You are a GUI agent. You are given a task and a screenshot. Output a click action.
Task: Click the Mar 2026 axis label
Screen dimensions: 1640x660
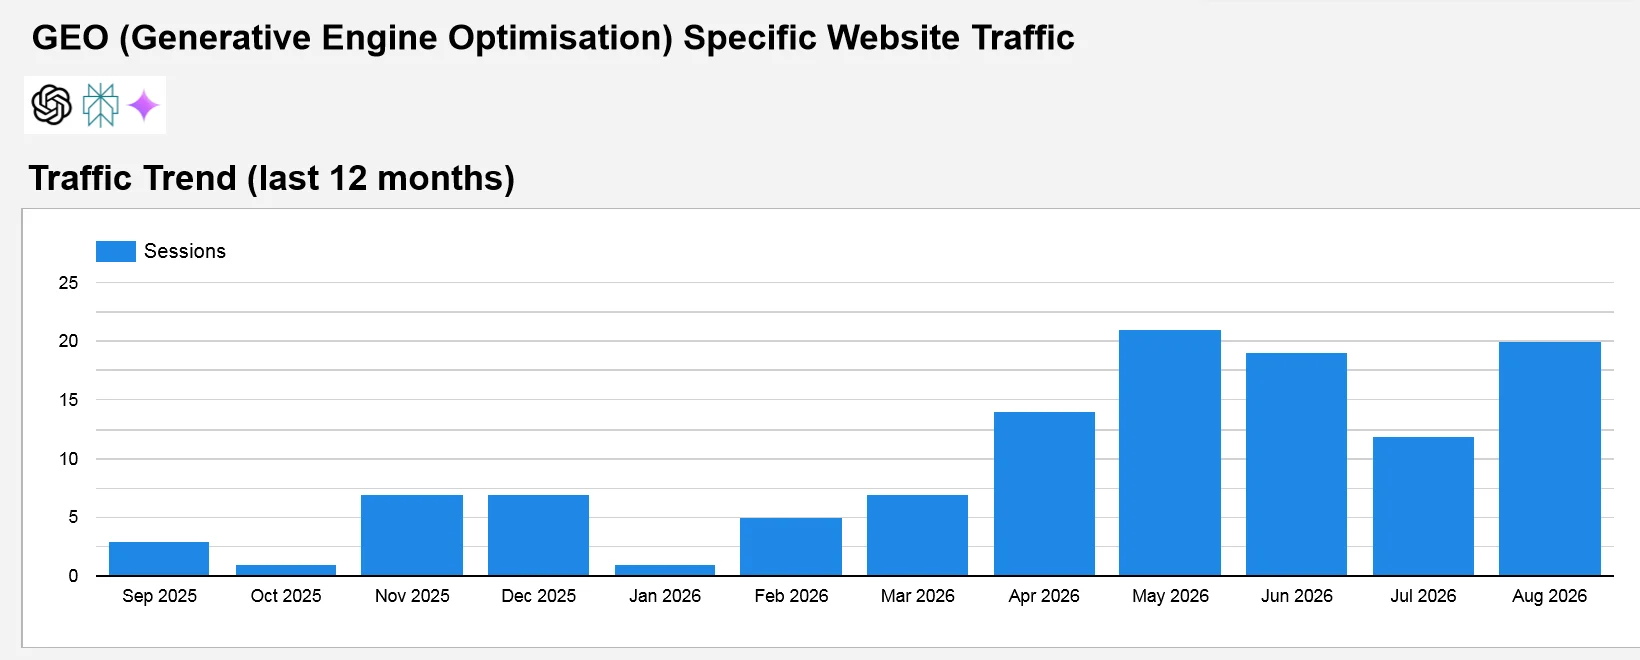917,596
